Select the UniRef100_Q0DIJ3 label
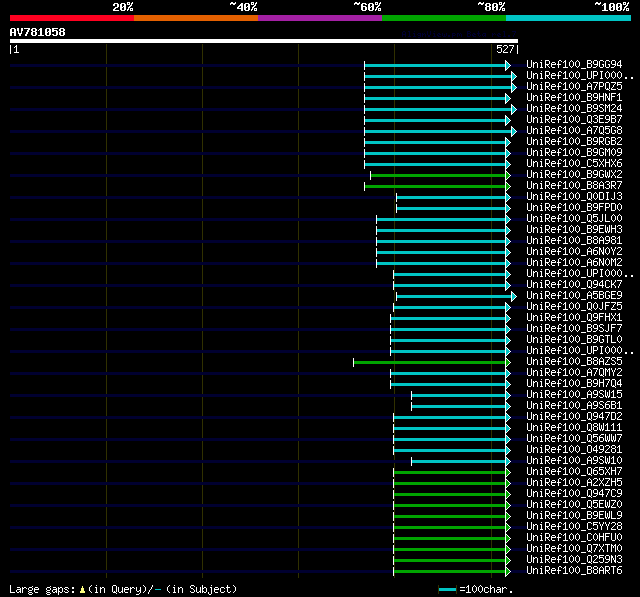Image resolution: width=640 pixels, height=597 pixels. point(574,197)
